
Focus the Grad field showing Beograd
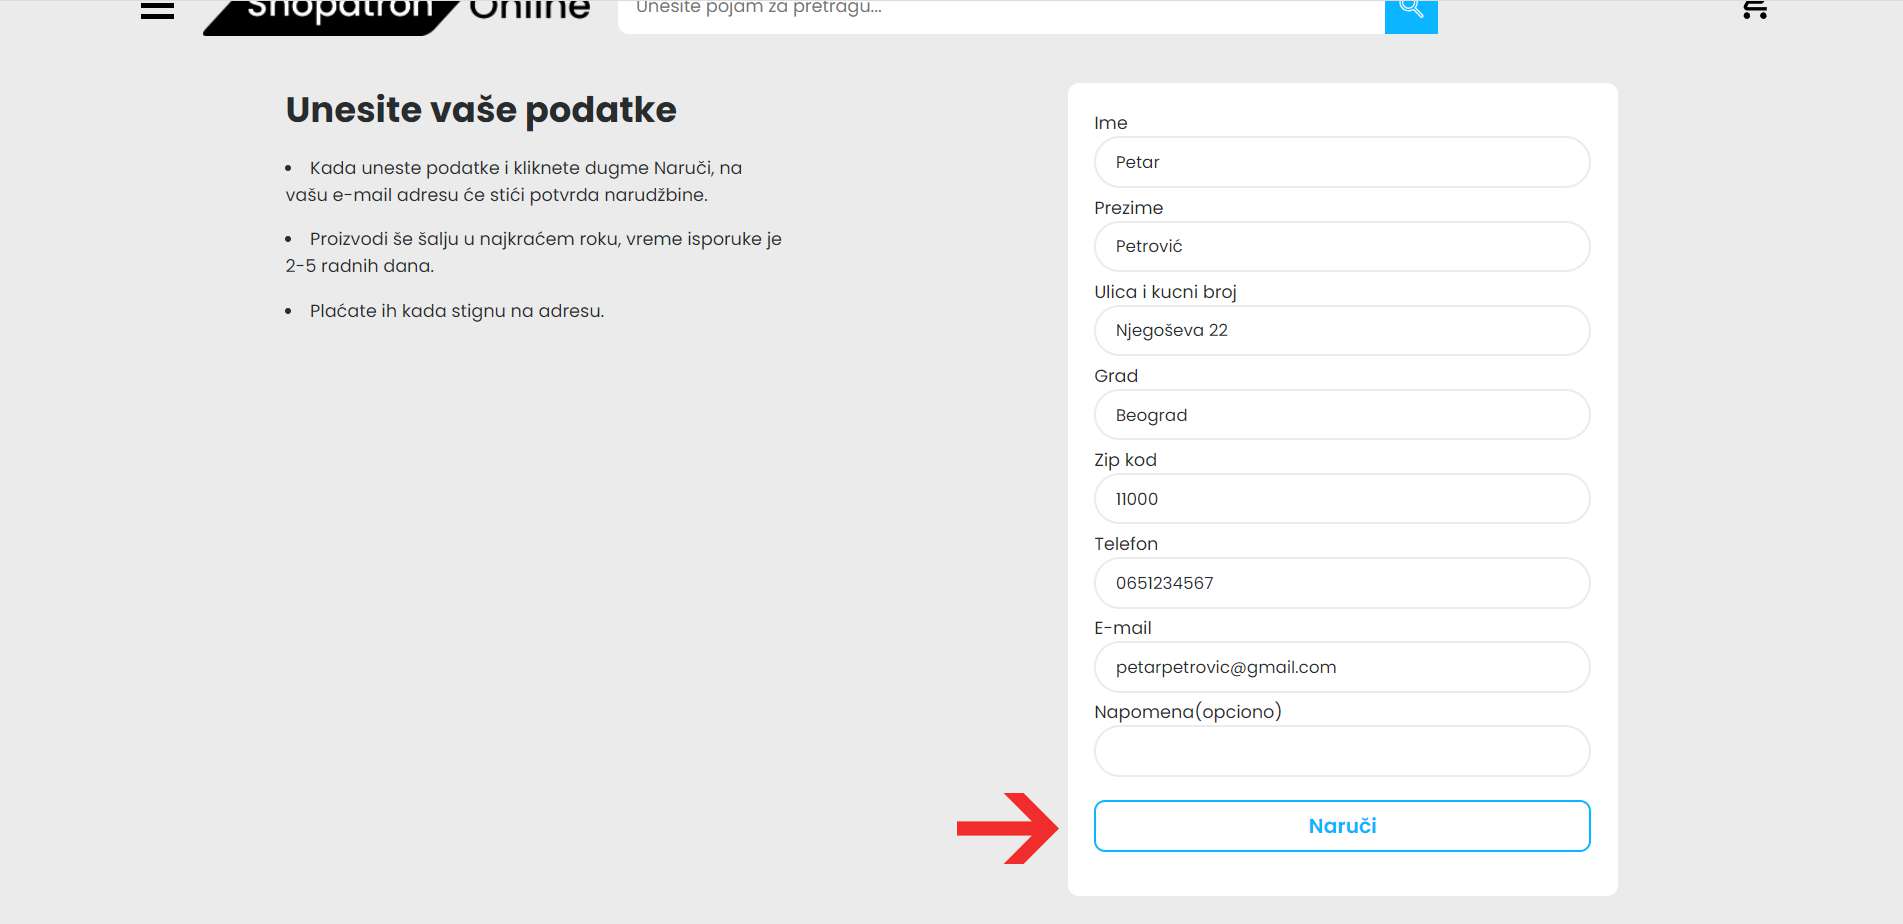[x=1341, y=415]
